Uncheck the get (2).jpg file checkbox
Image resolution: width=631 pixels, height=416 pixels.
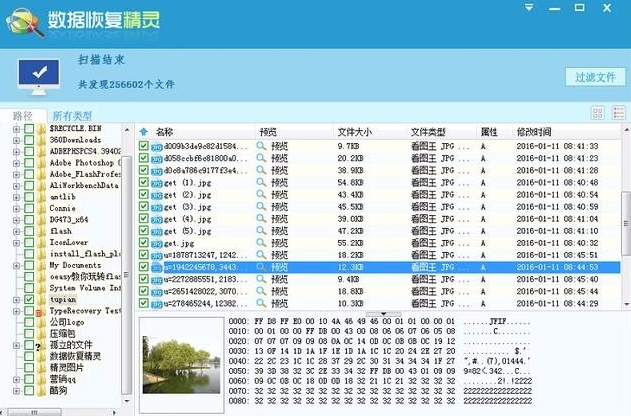point(144,194)
